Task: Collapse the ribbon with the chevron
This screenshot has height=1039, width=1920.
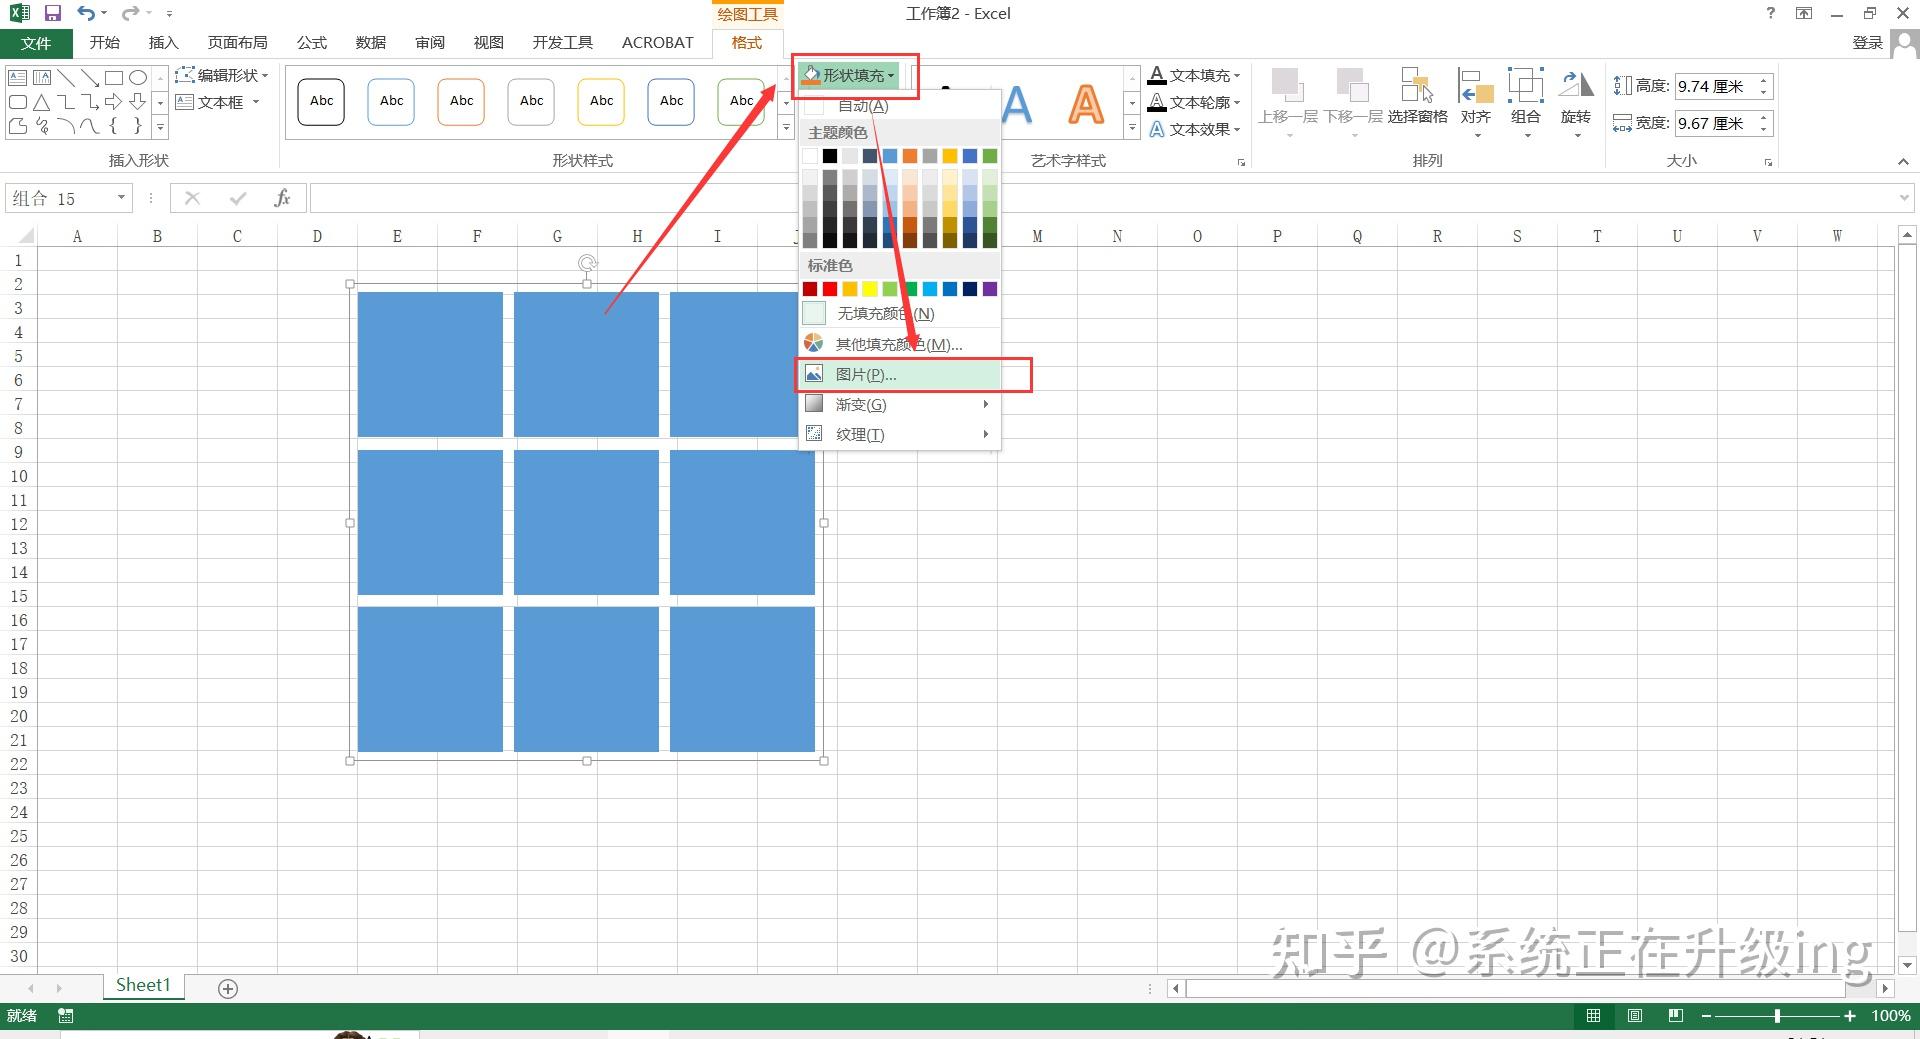Action: click(1902, 161)
